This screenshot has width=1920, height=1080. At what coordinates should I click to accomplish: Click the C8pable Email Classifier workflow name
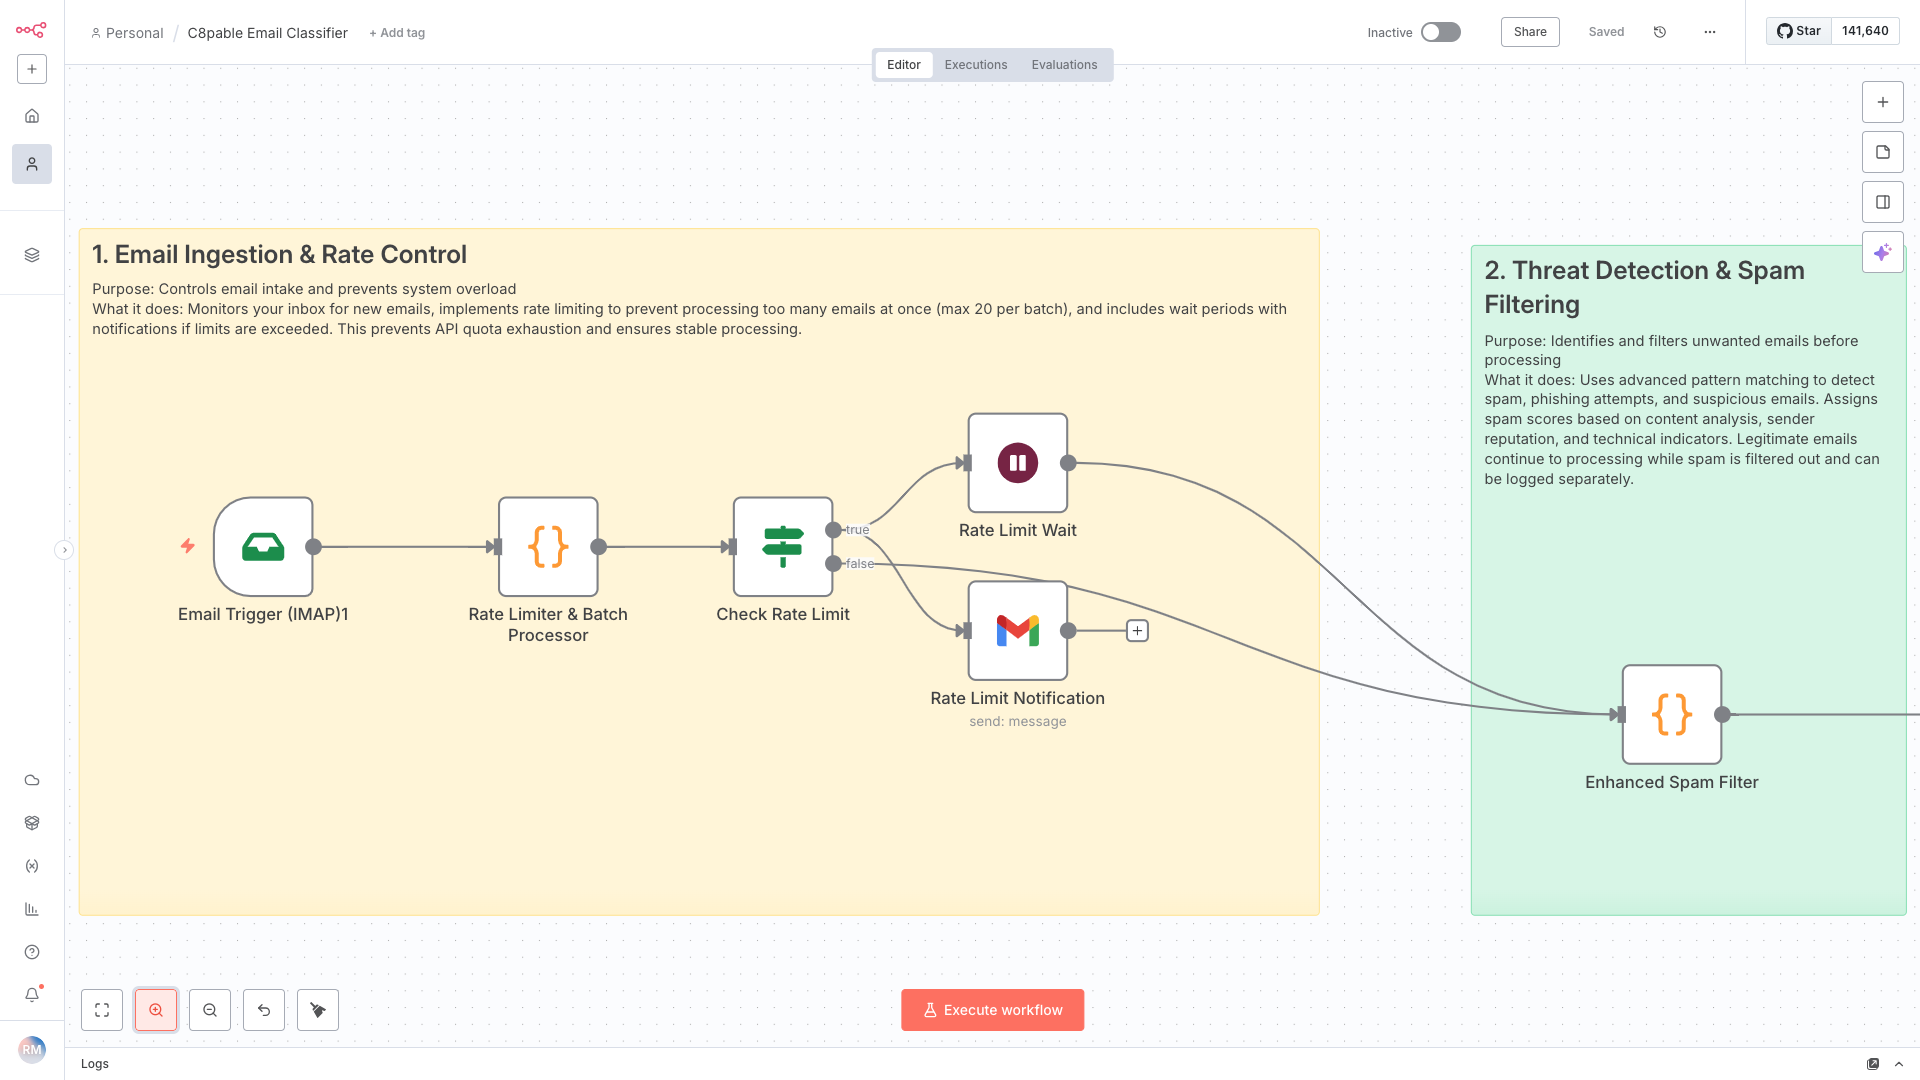click(268, 33)
